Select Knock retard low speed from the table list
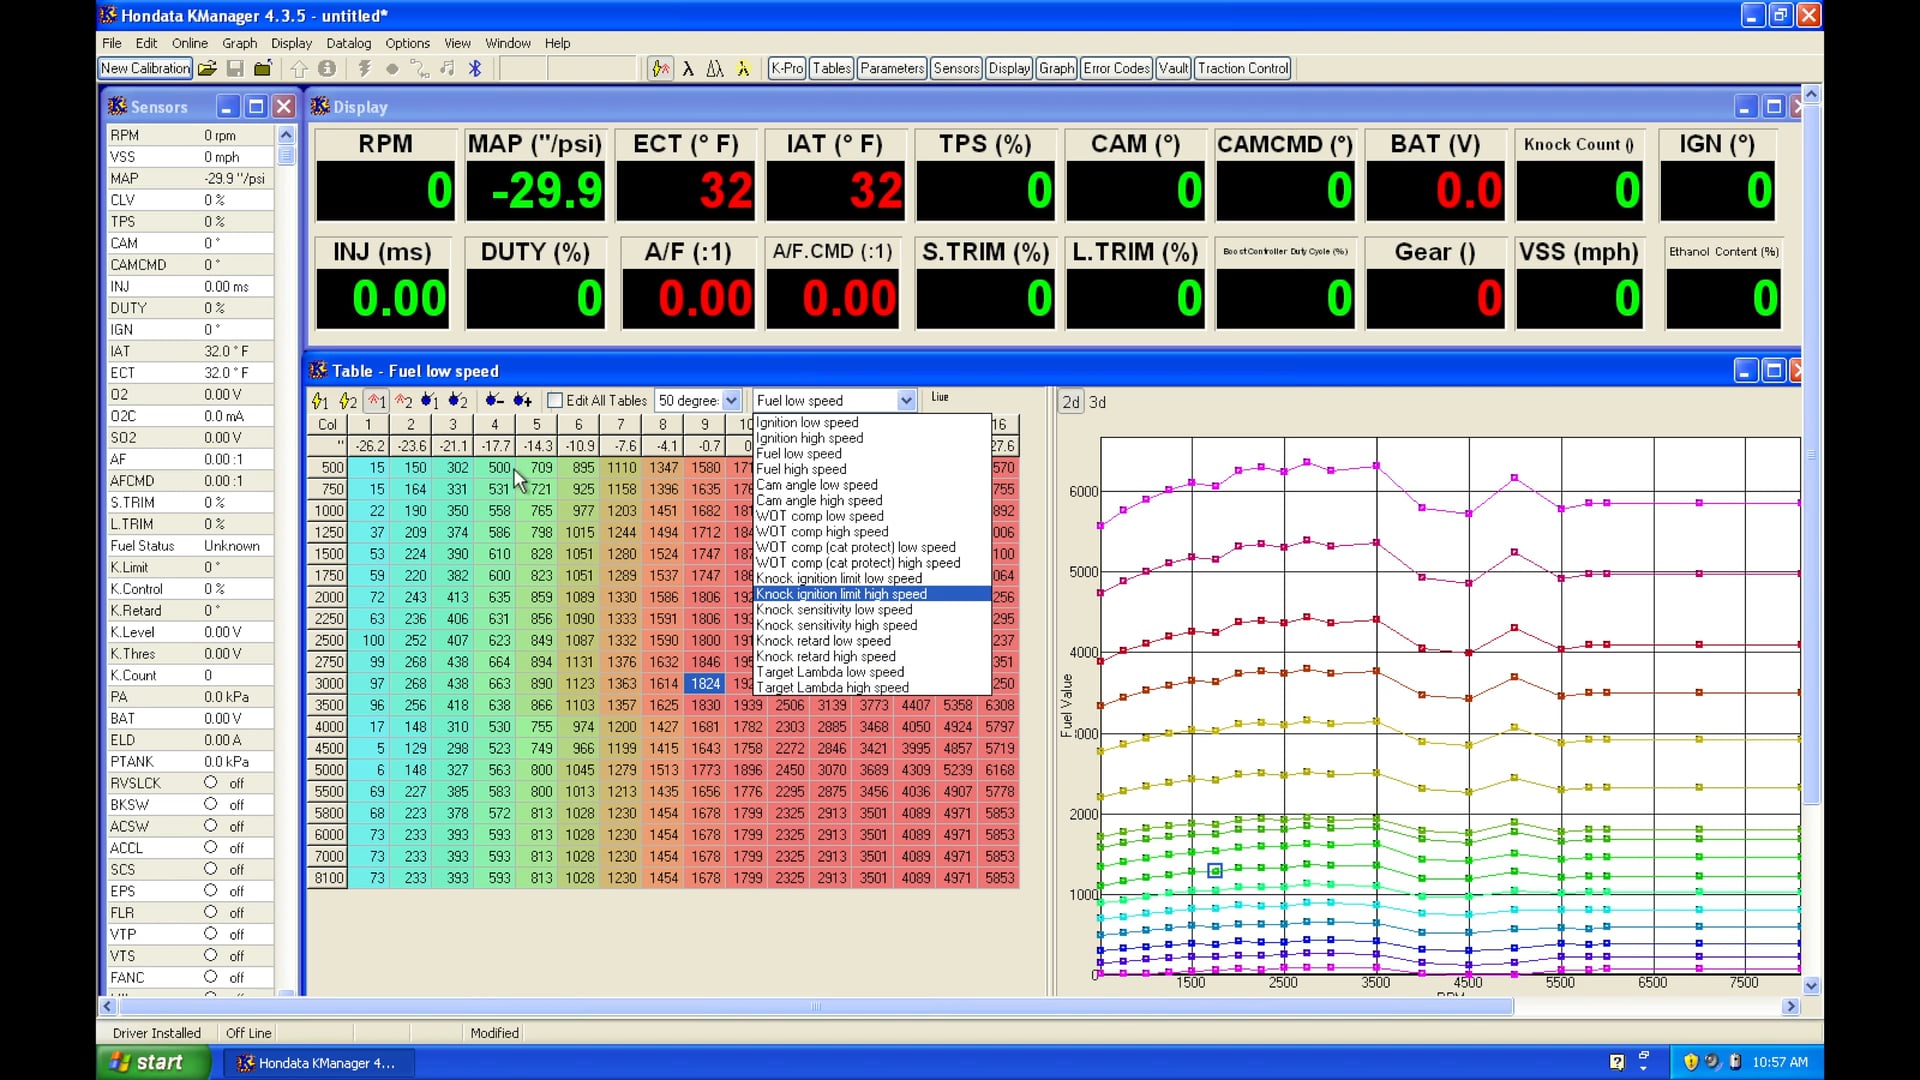Viewport: 1920px width, 1080px height. tap(826, 641)
